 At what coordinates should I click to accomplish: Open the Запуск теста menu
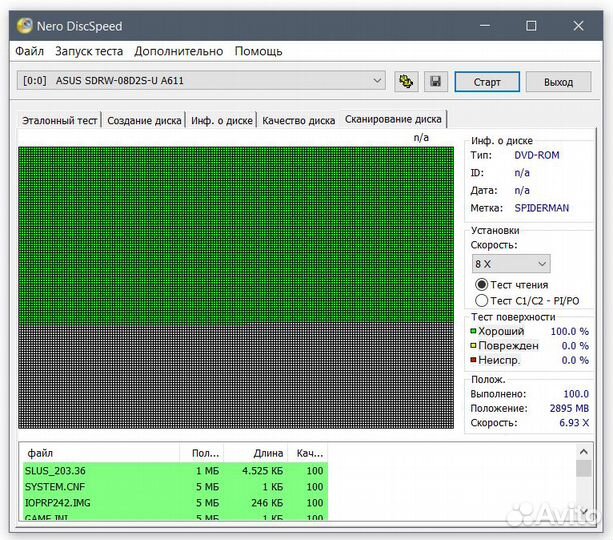[x=89, y=51]
